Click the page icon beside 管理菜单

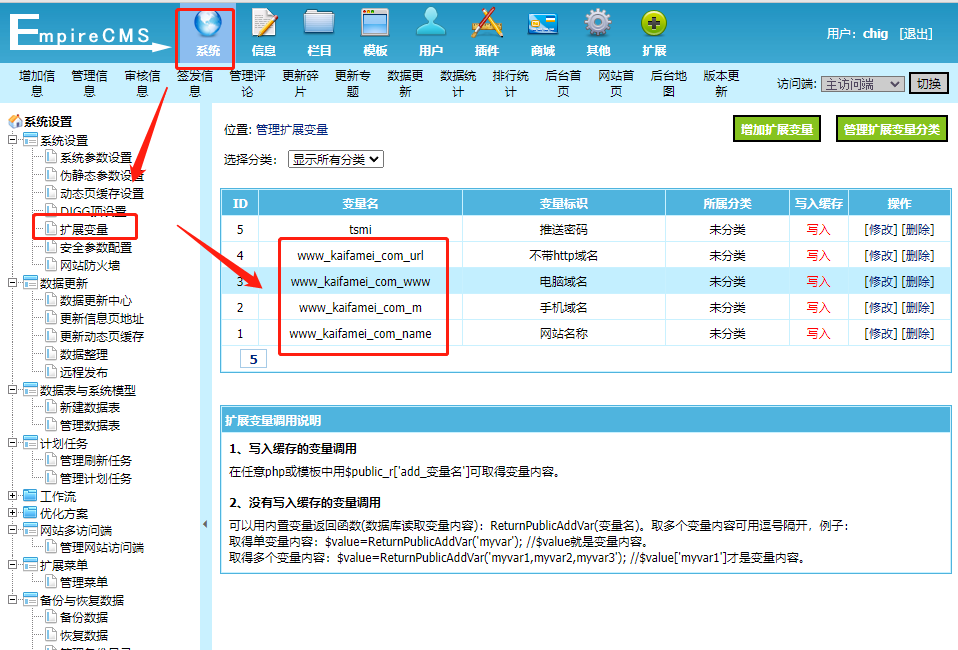pyautogui.click(x=51, y=582)
